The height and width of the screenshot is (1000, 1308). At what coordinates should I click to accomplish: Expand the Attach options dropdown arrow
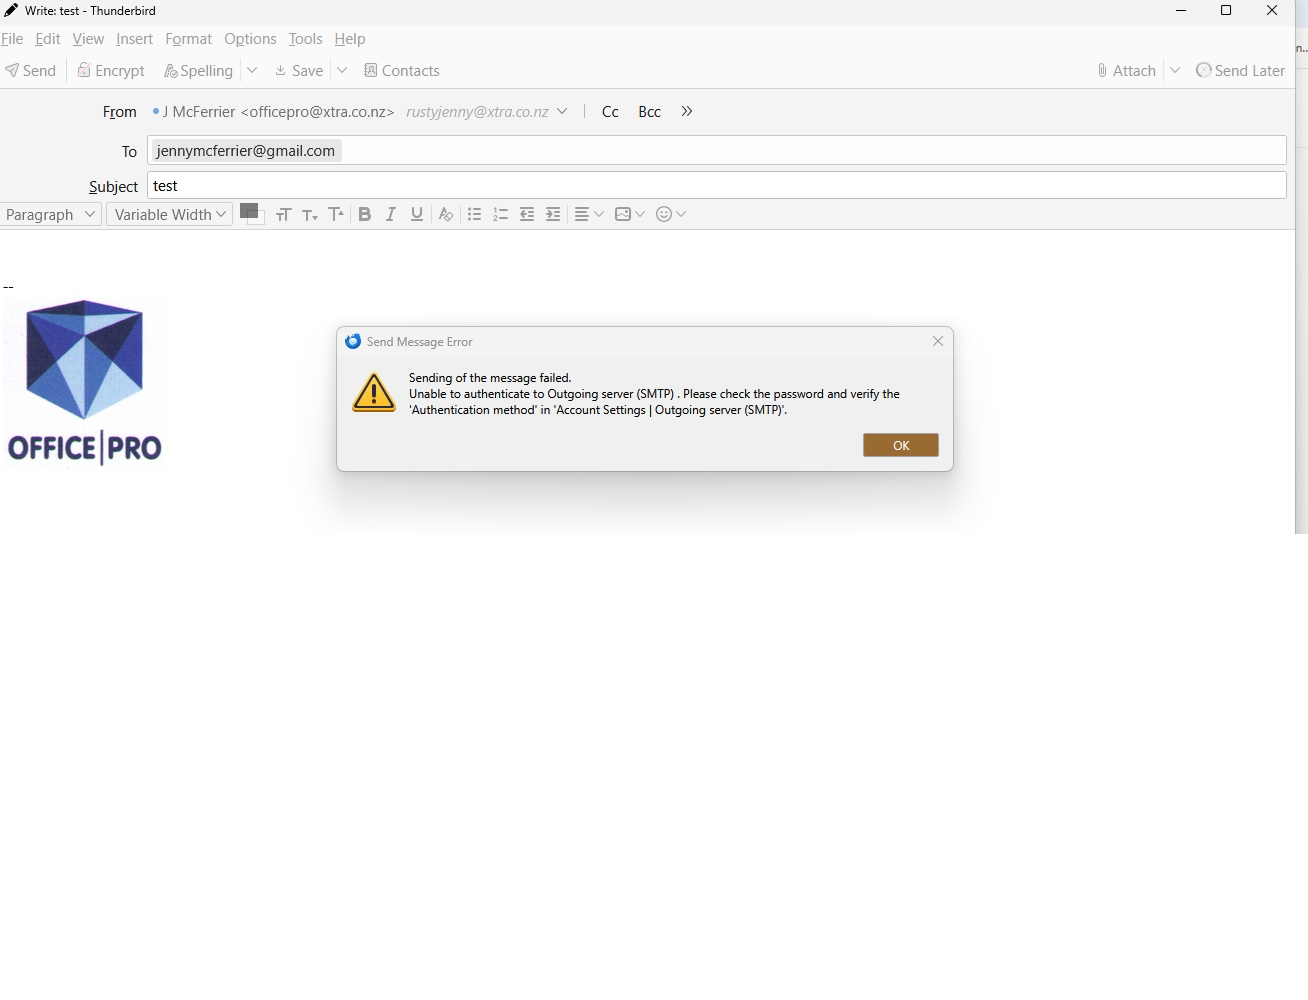coord(1175,70)
